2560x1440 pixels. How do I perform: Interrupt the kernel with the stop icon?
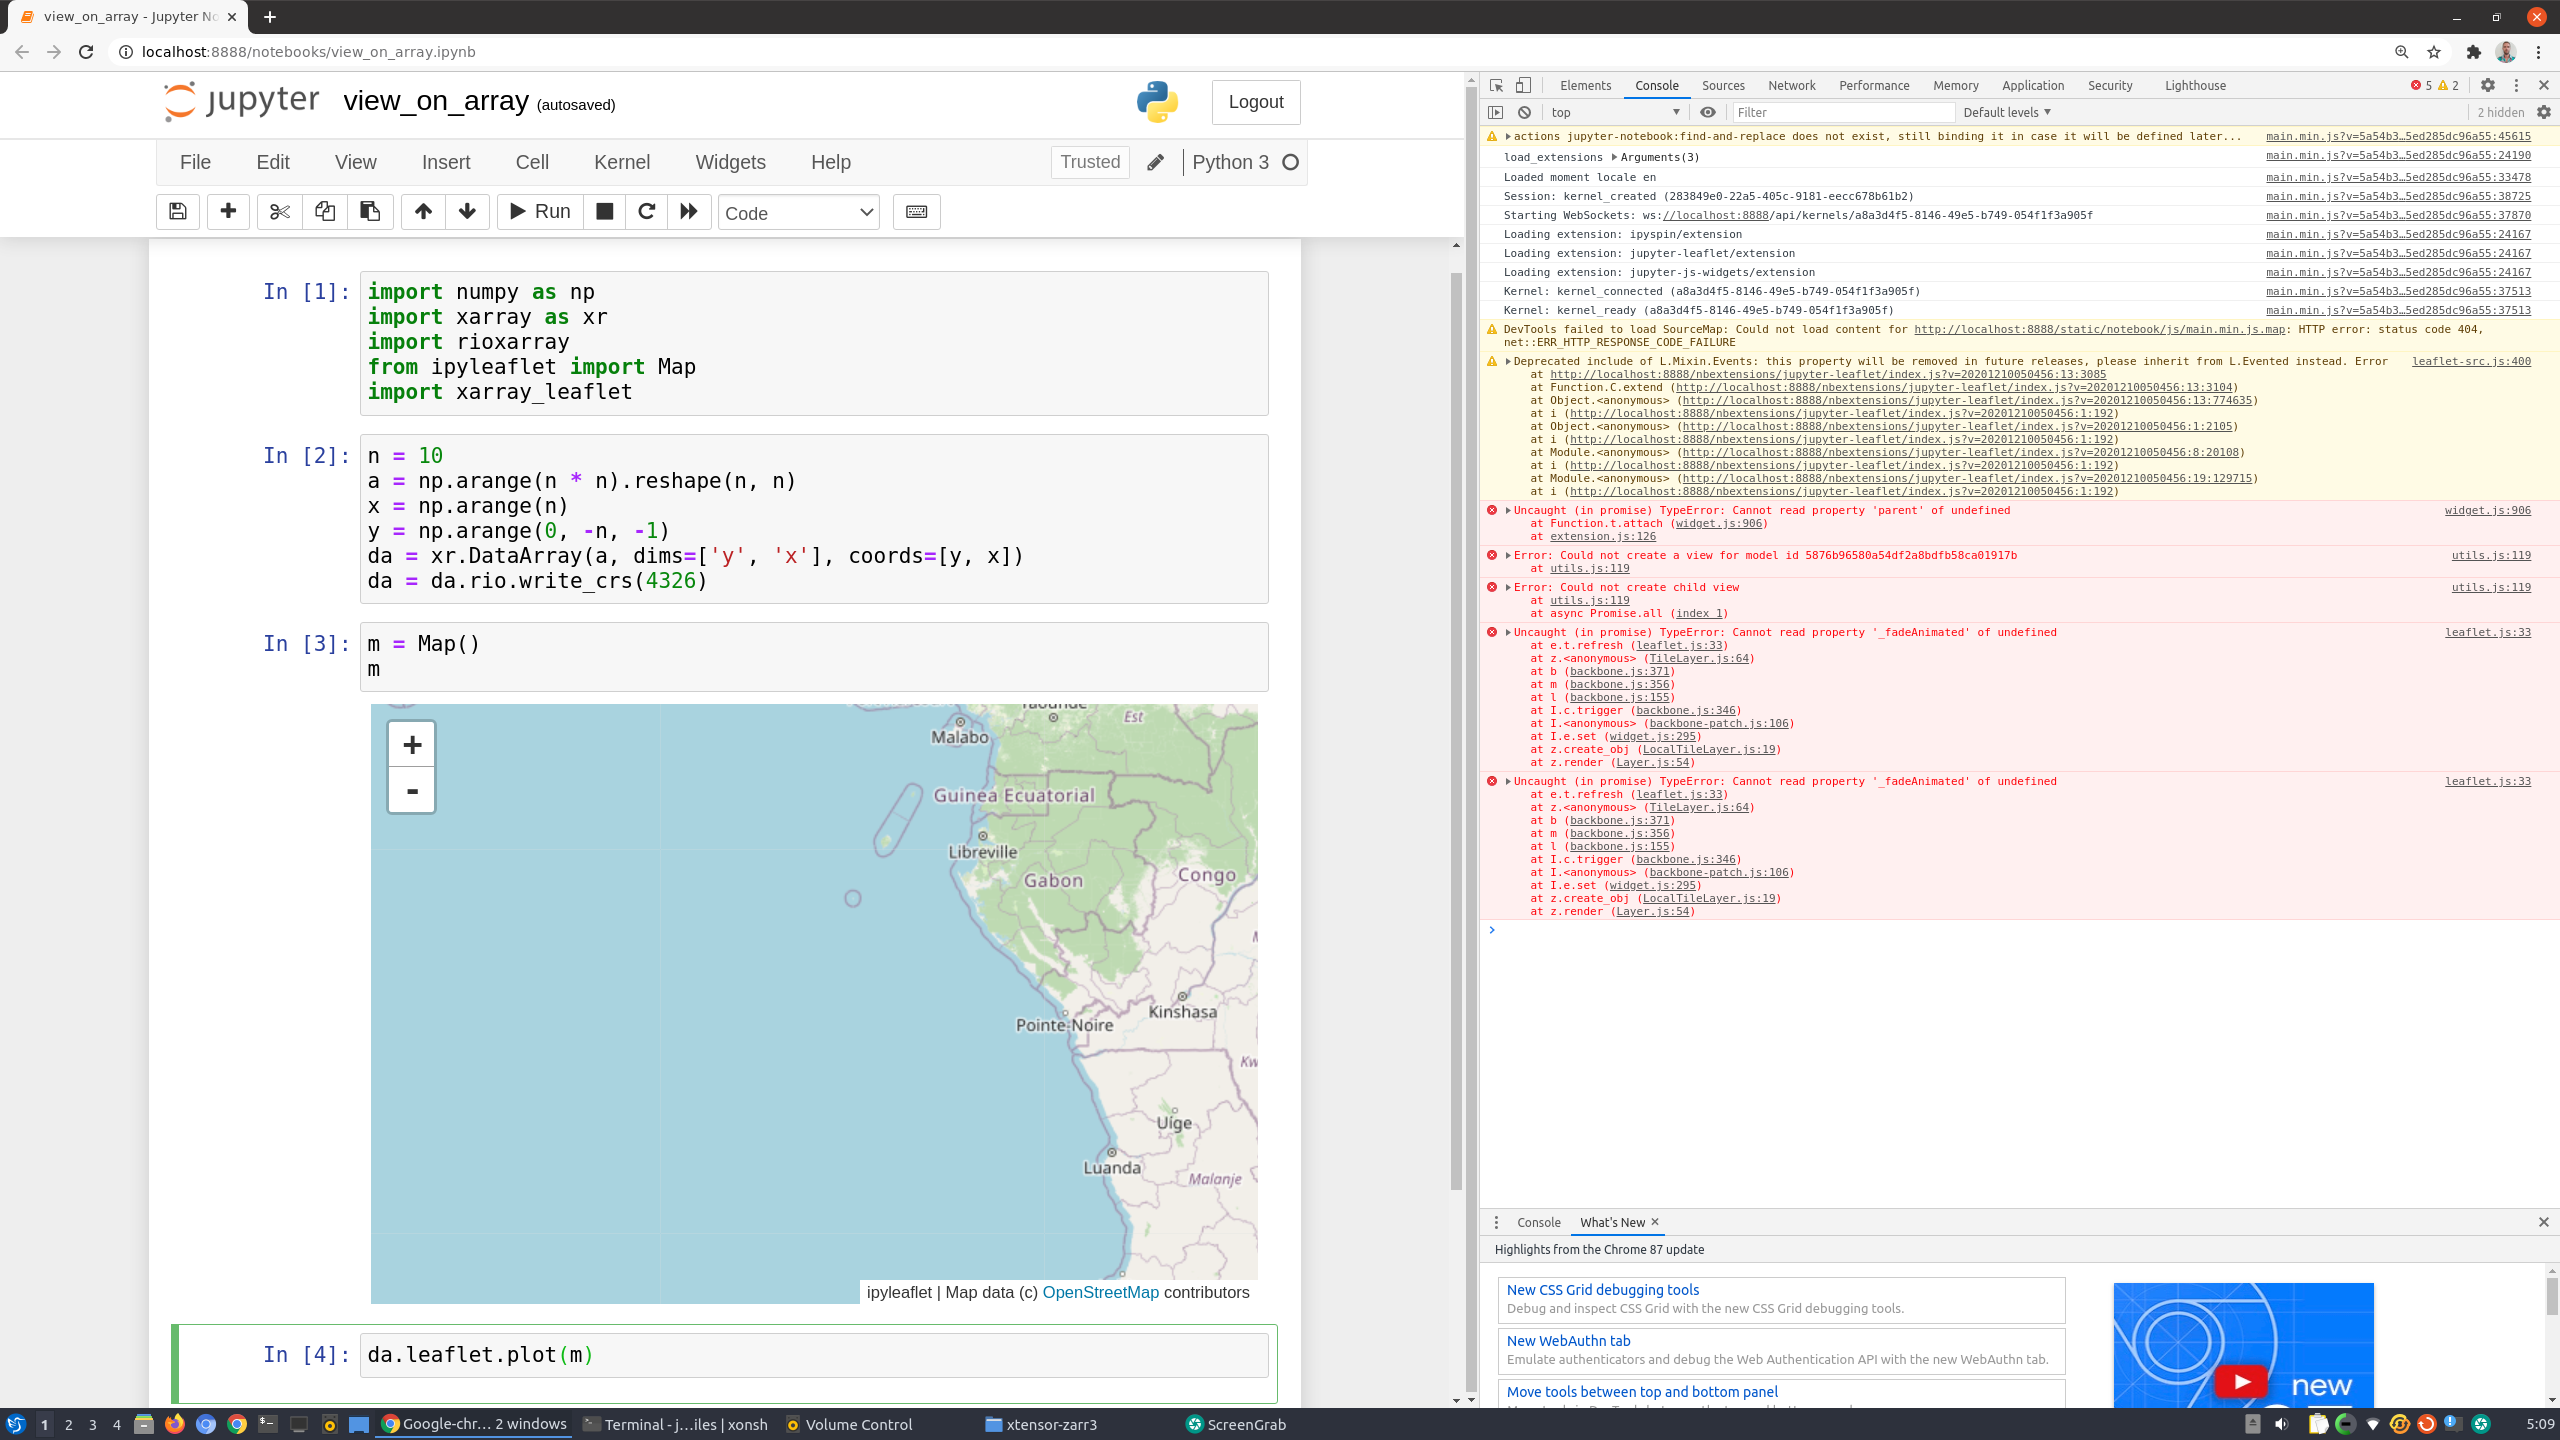604,211
